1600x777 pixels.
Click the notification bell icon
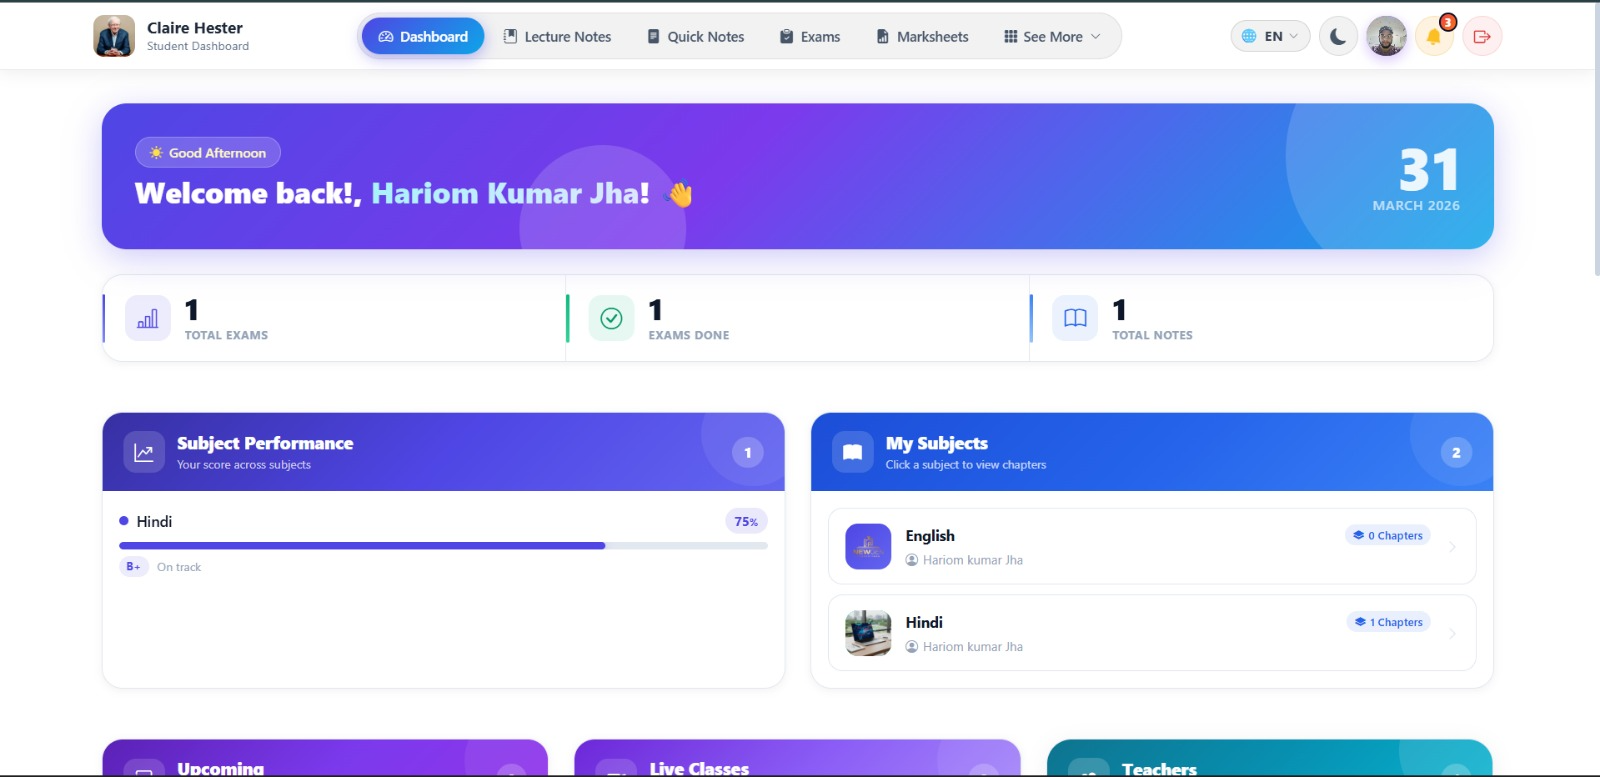tap(1433, 37)
